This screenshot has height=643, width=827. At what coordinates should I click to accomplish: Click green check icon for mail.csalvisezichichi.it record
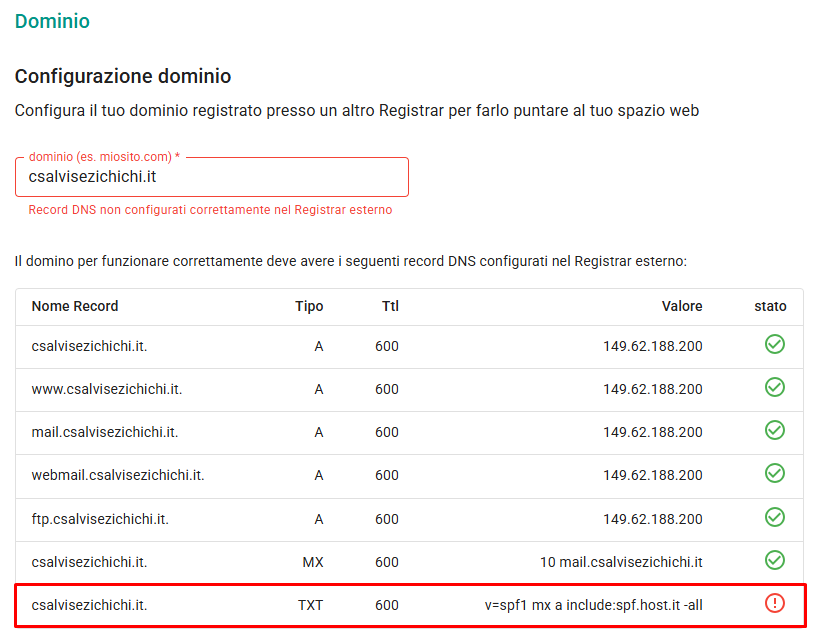774,430
